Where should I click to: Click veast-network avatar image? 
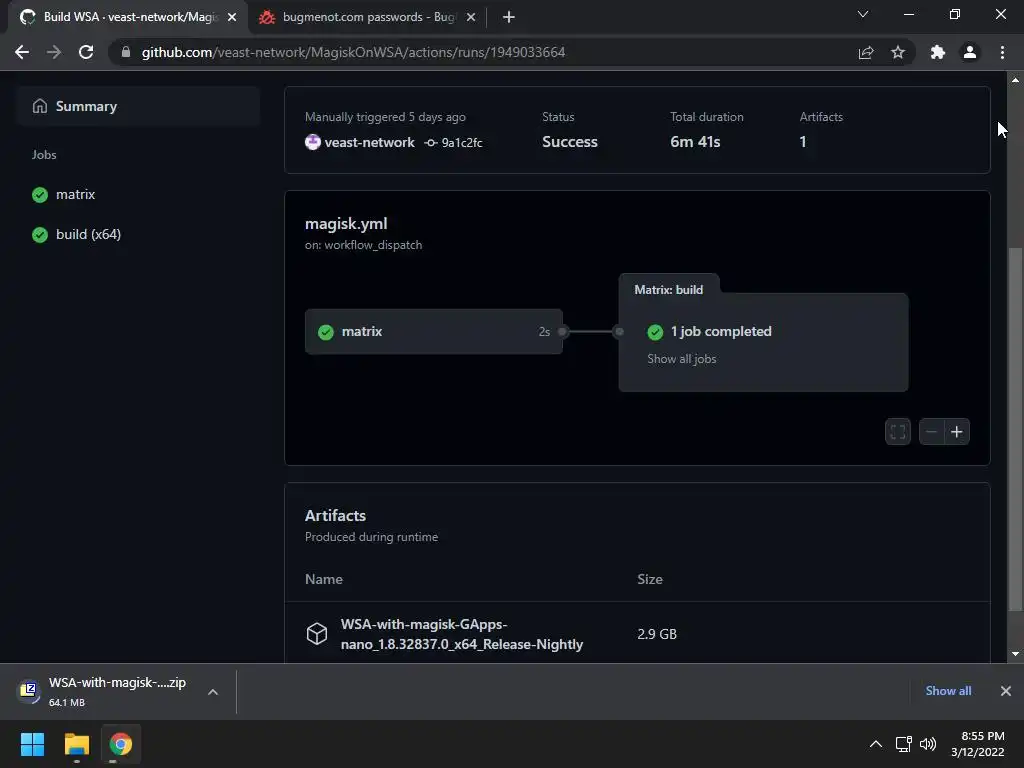pos(313,142)
